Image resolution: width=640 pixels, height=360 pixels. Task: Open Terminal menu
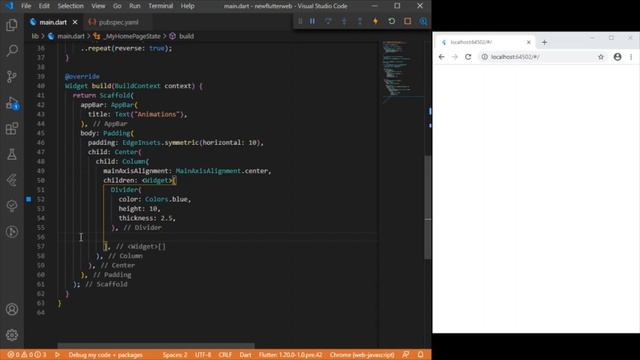pyautogui.click(x=160, y=6)
